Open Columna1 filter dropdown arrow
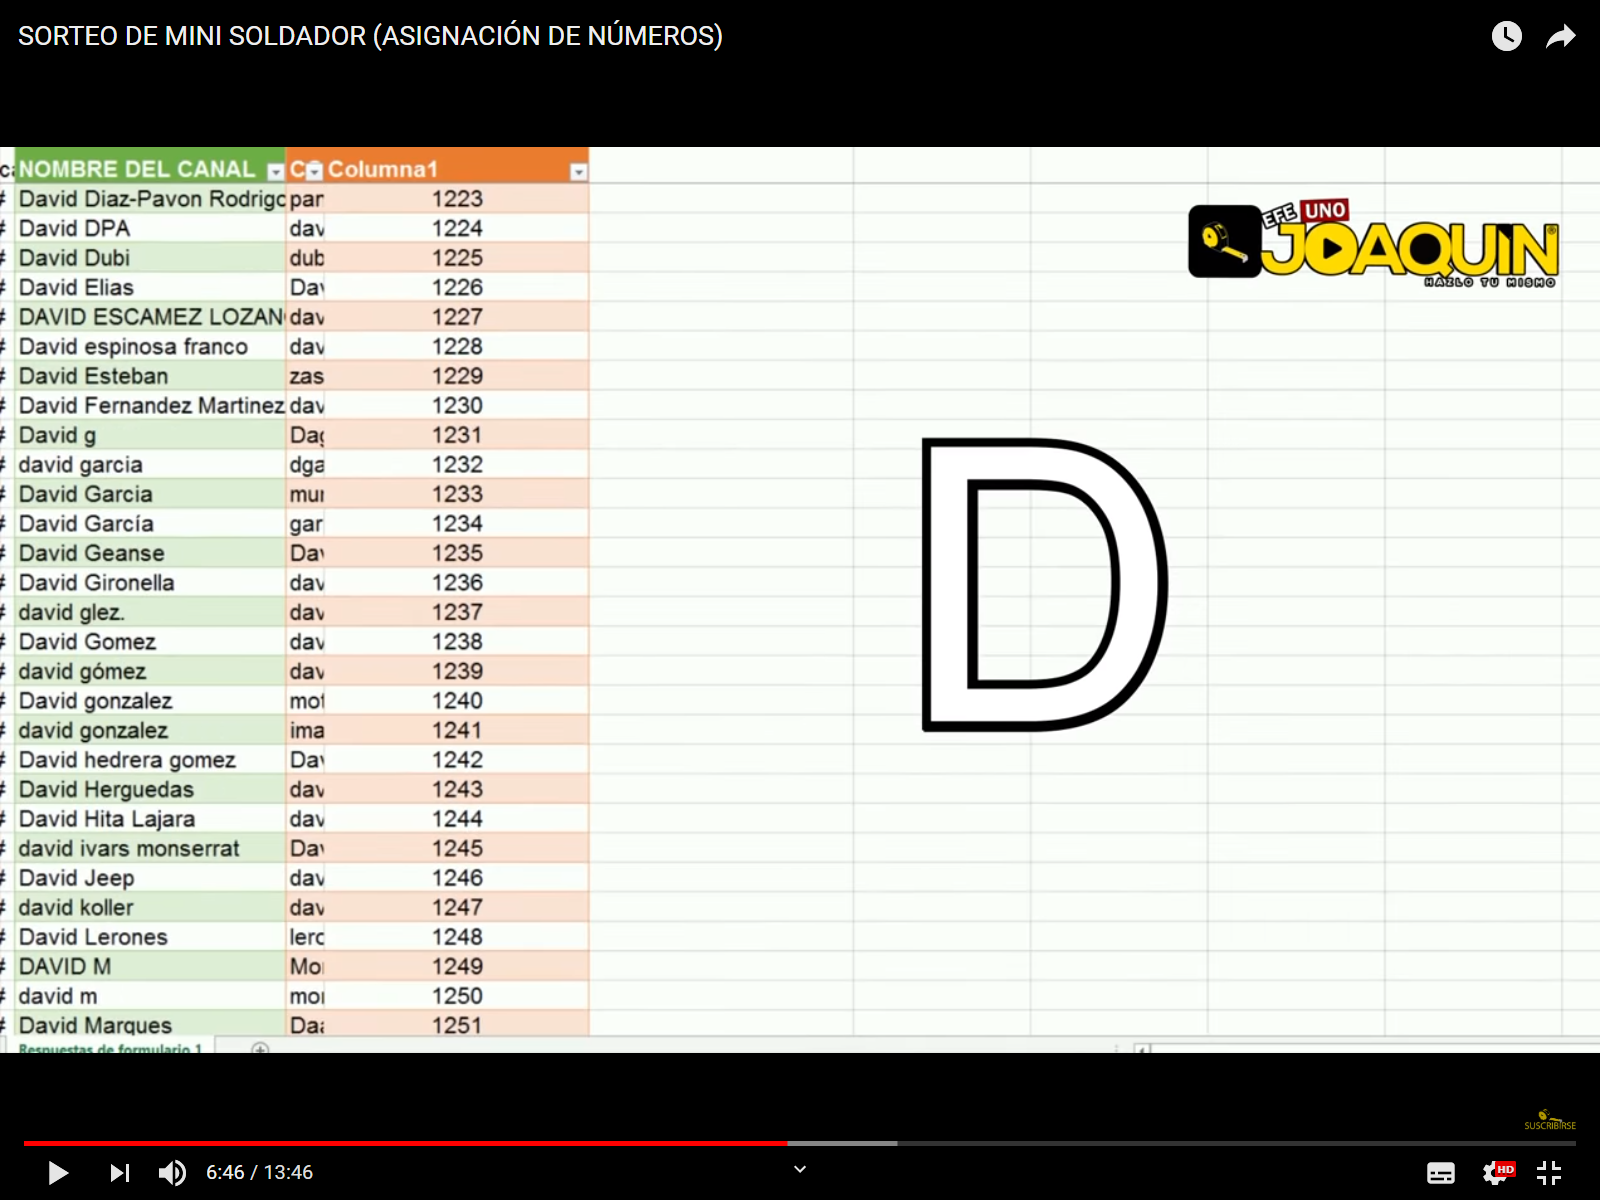This screenshot has height=1200, width=1600. pyautogui.click(x=578, y=172)
